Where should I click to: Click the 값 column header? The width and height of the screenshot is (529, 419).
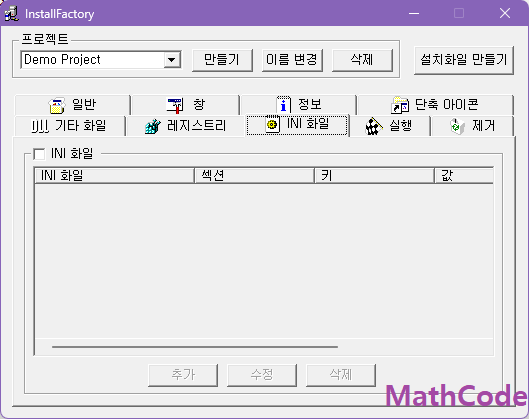[464, 176]
